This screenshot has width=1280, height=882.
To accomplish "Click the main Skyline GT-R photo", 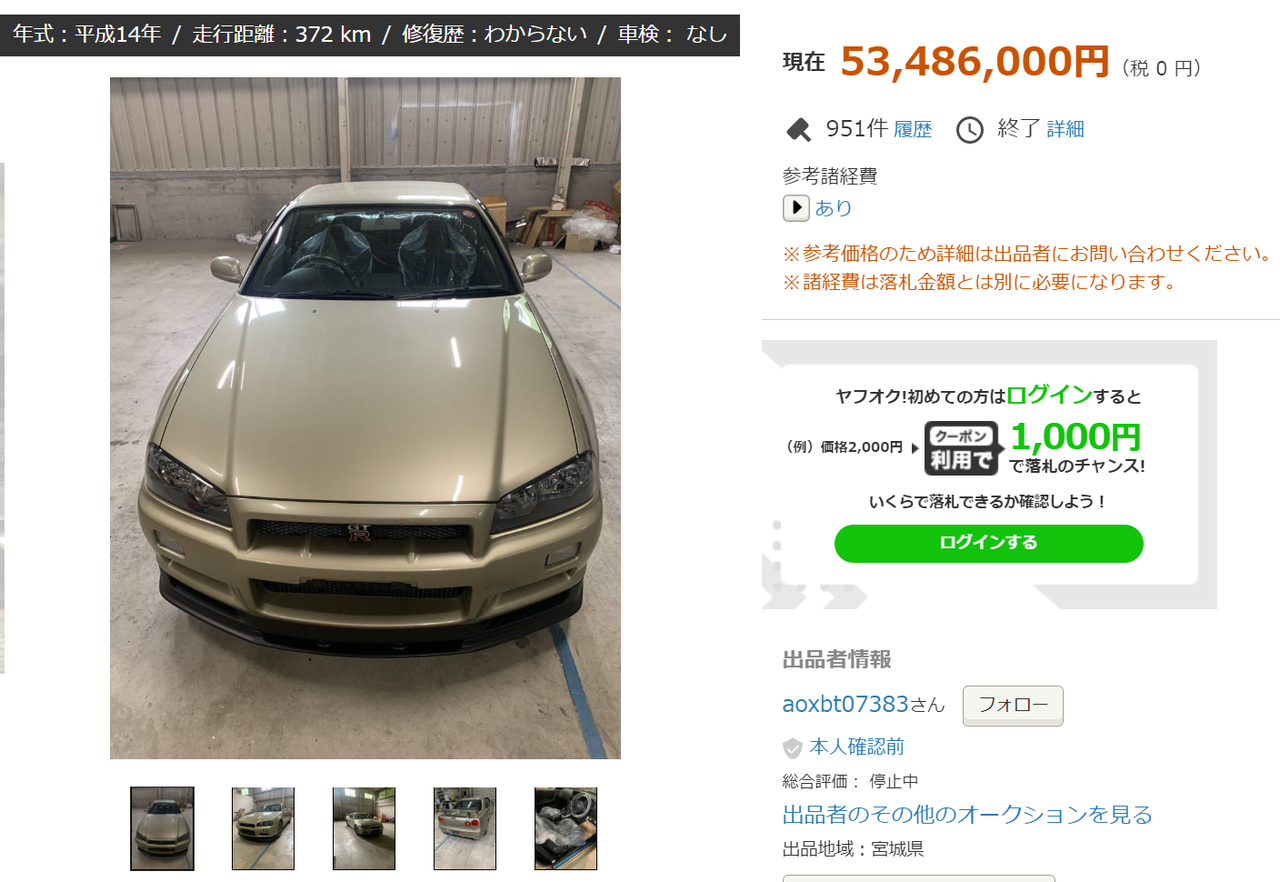I will pyautogui.click(x=365, y=418).
